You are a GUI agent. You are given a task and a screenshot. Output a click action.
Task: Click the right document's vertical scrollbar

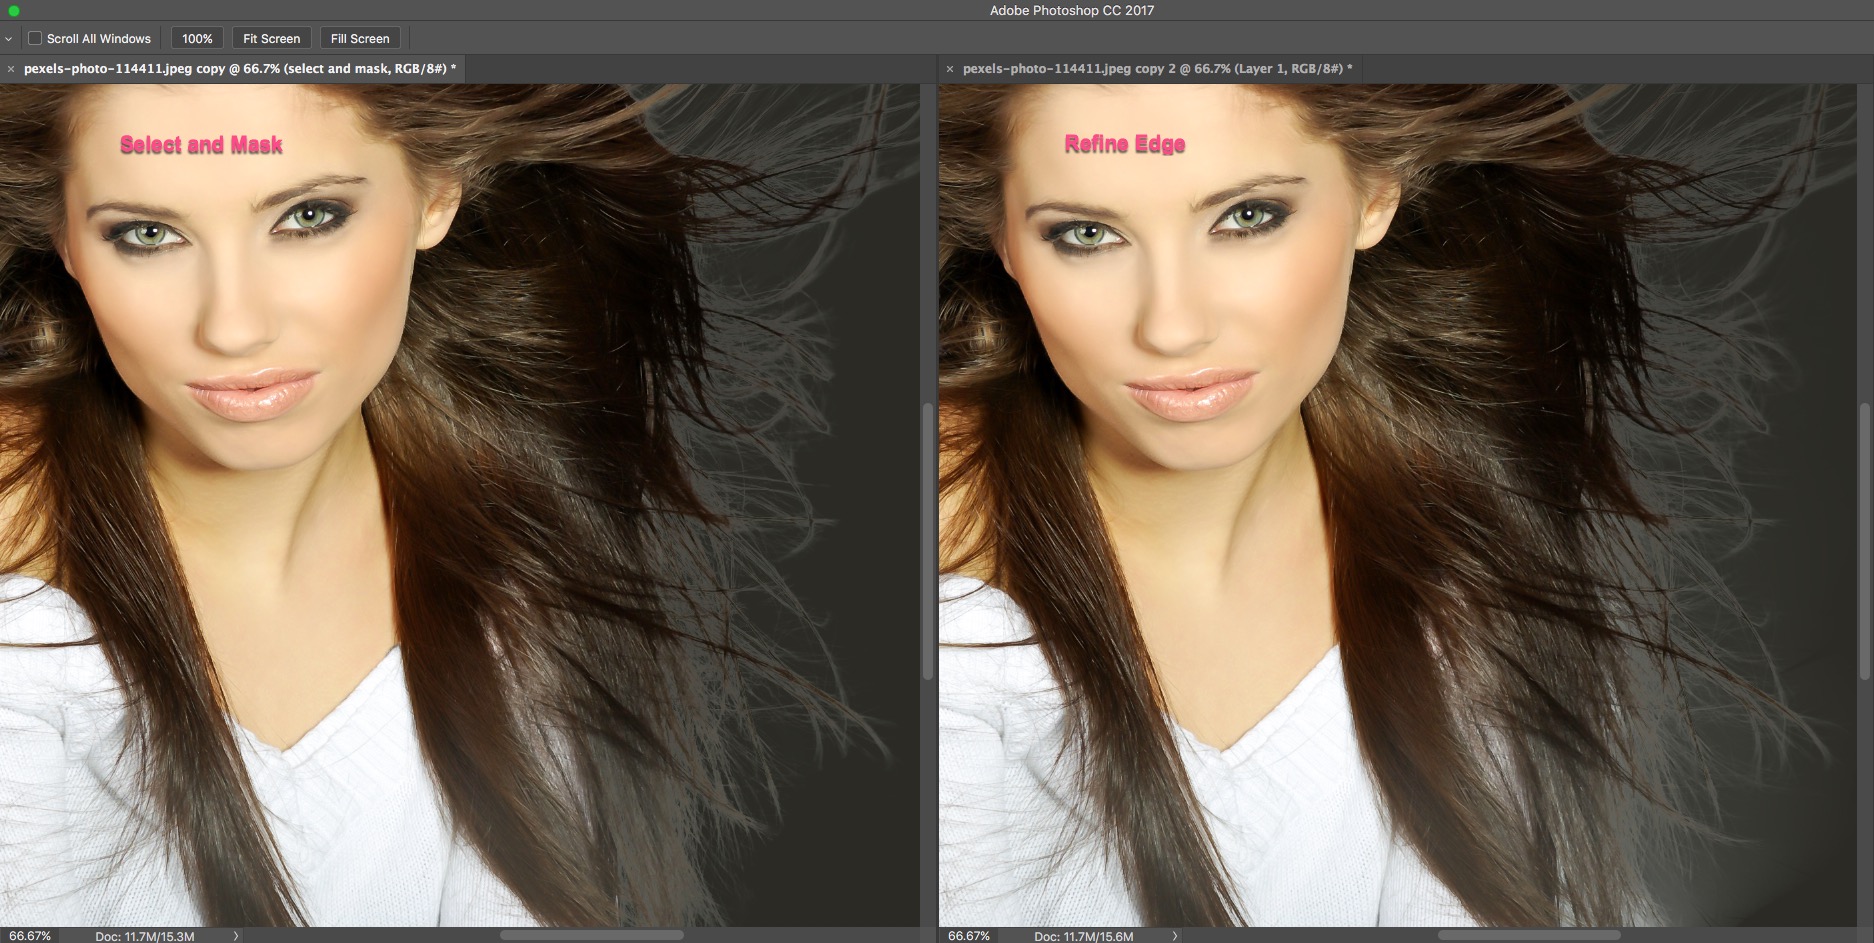click(1864, 541)
